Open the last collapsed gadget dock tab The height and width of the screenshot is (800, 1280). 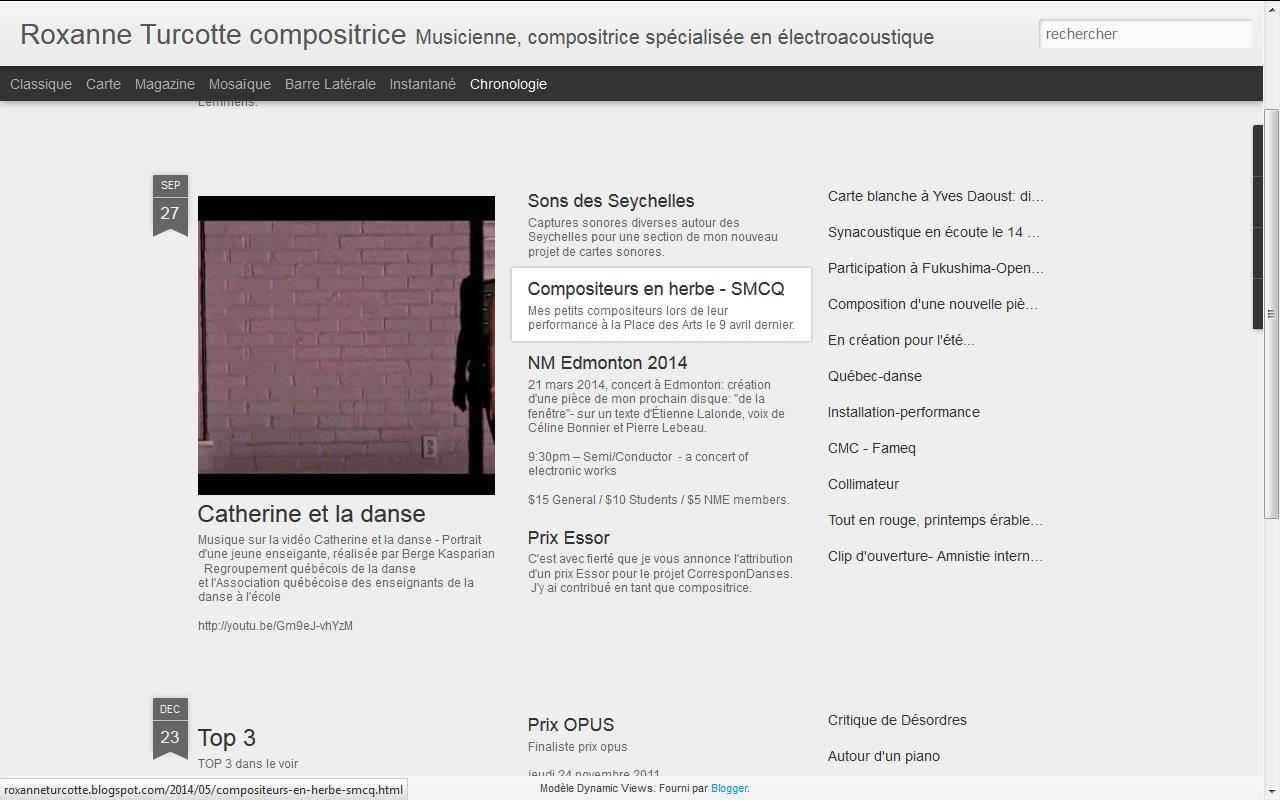[x=1258, y=303]
